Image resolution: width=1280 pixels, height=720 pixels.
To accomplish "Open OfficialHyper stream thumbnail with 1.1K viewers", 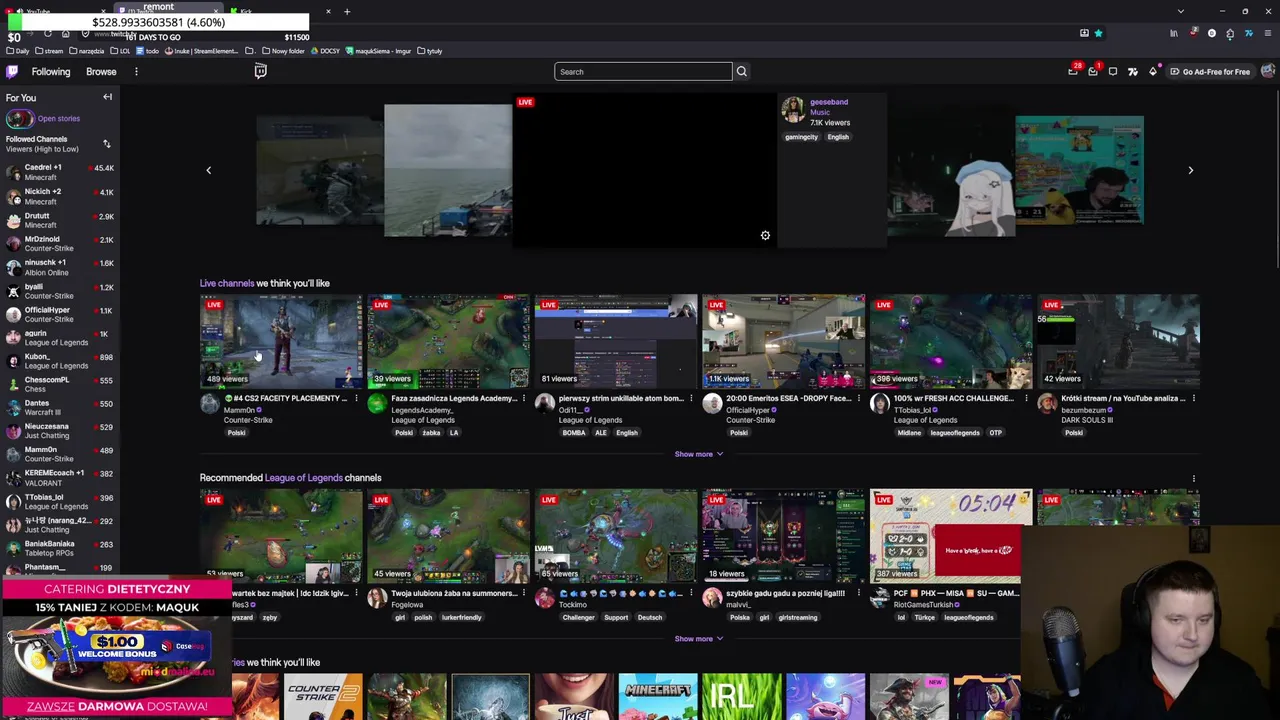I will (783, 340).
